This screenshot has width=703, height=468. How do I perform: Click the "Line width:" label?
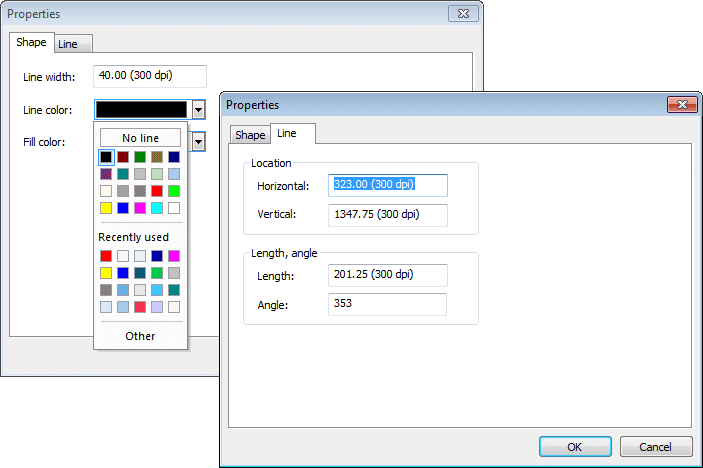click(x=49, y=77)
